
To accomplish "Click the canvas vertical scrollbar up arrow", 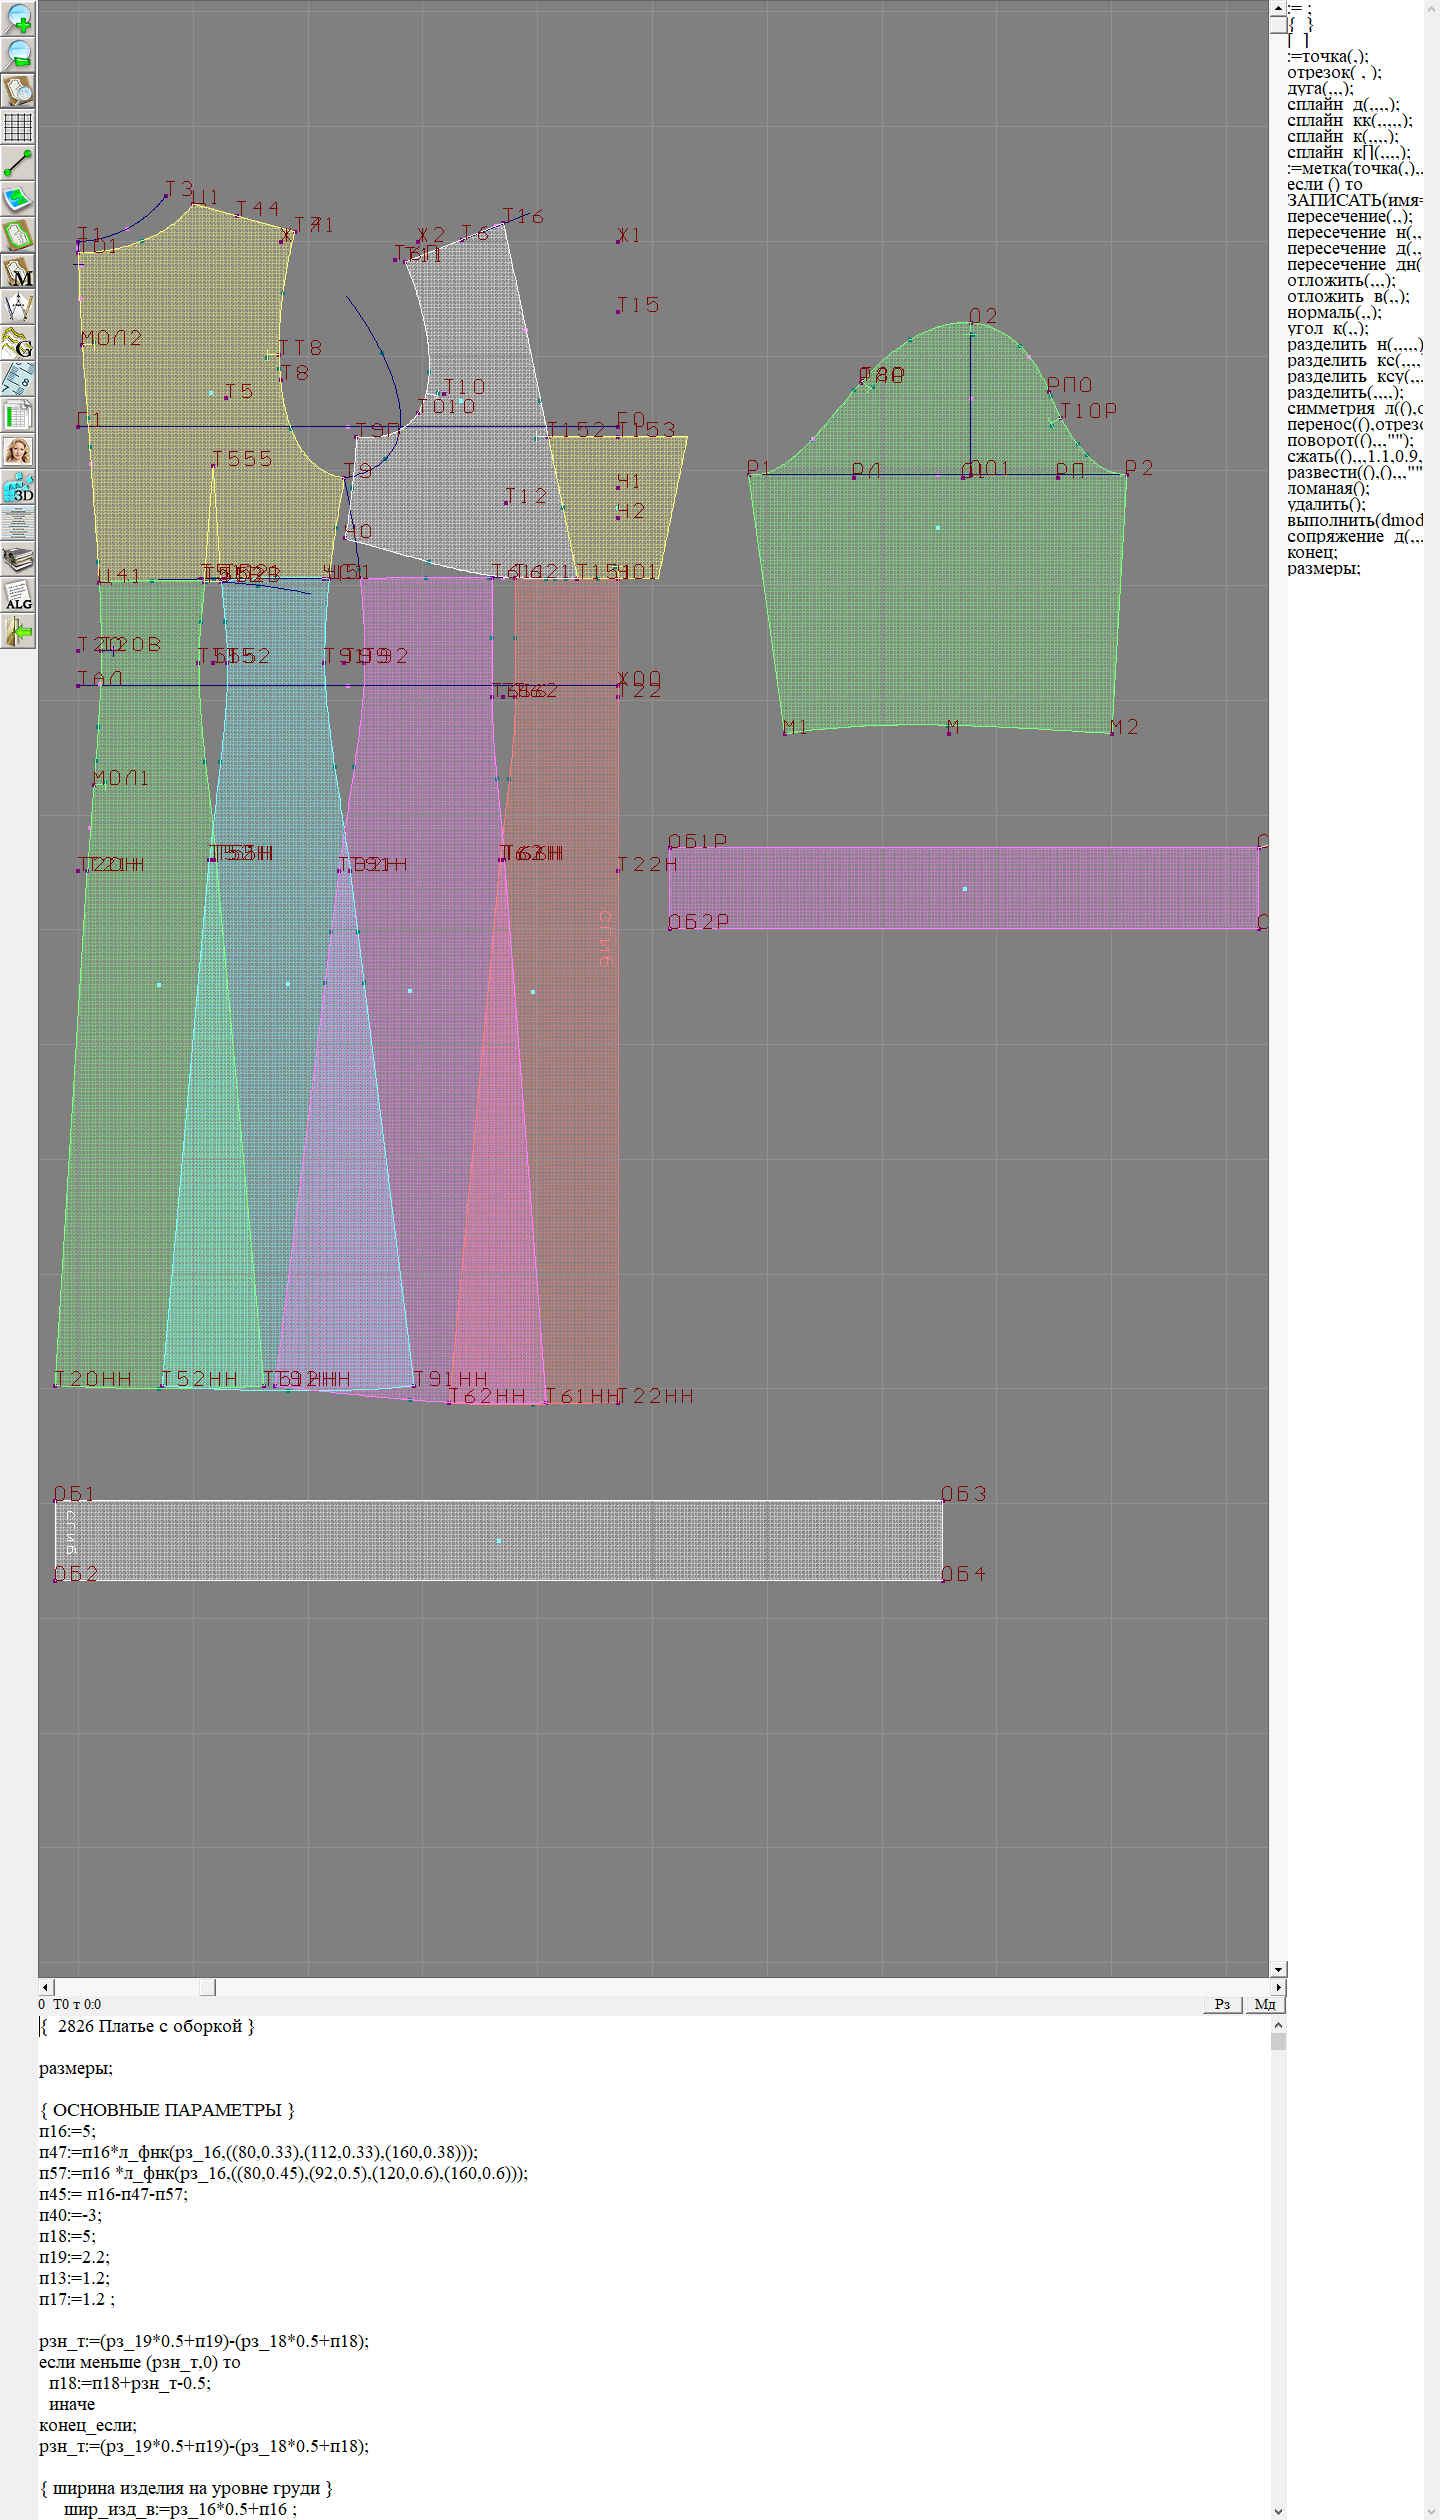I will click(x=1278, y=8).
